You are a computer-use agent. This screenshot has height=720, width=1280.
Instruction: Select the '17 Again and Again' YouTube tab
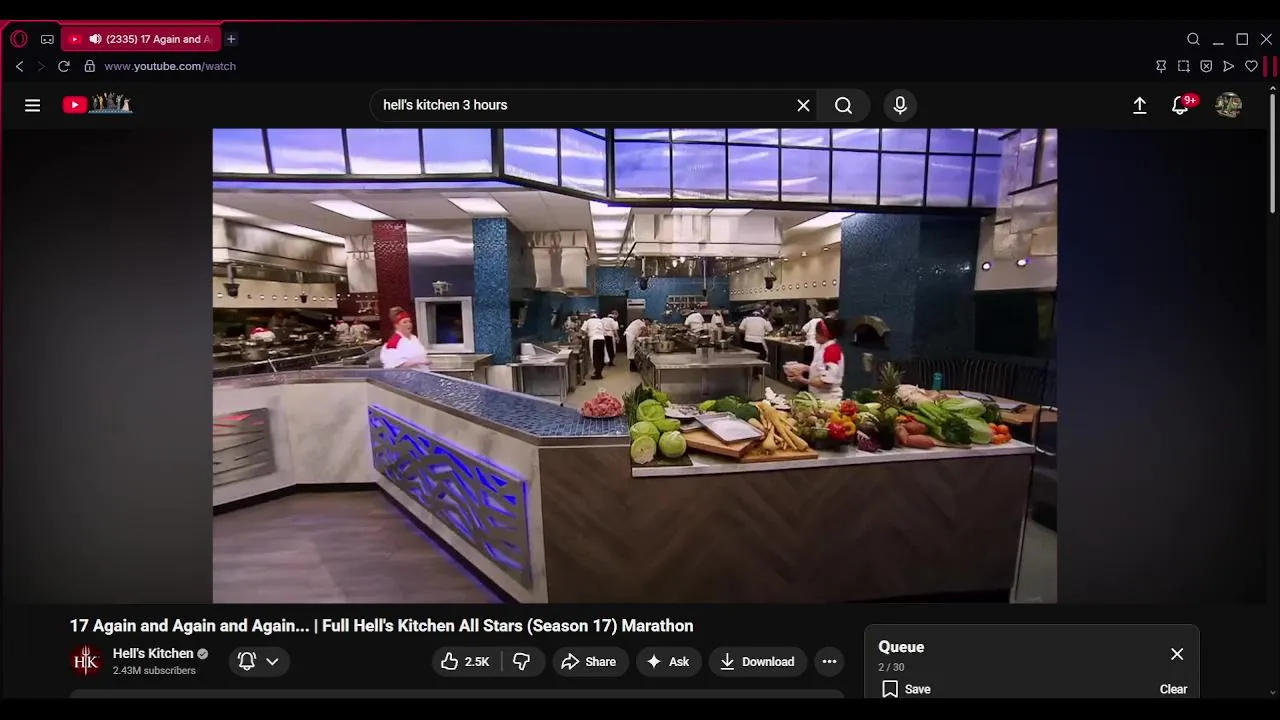(x=141, y=39)
